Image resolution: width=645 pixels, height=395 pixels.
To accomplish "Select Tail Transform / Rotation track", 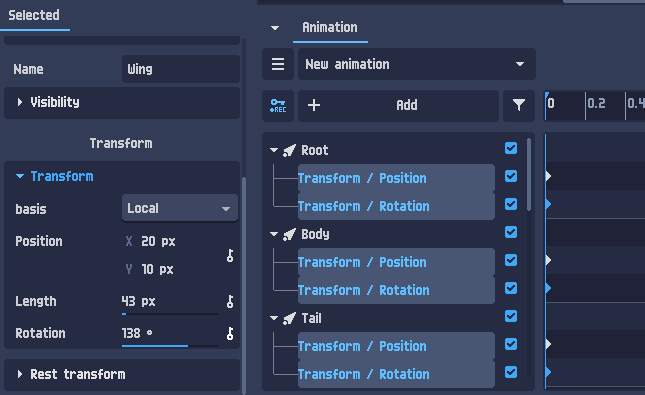I will (396, 374).
